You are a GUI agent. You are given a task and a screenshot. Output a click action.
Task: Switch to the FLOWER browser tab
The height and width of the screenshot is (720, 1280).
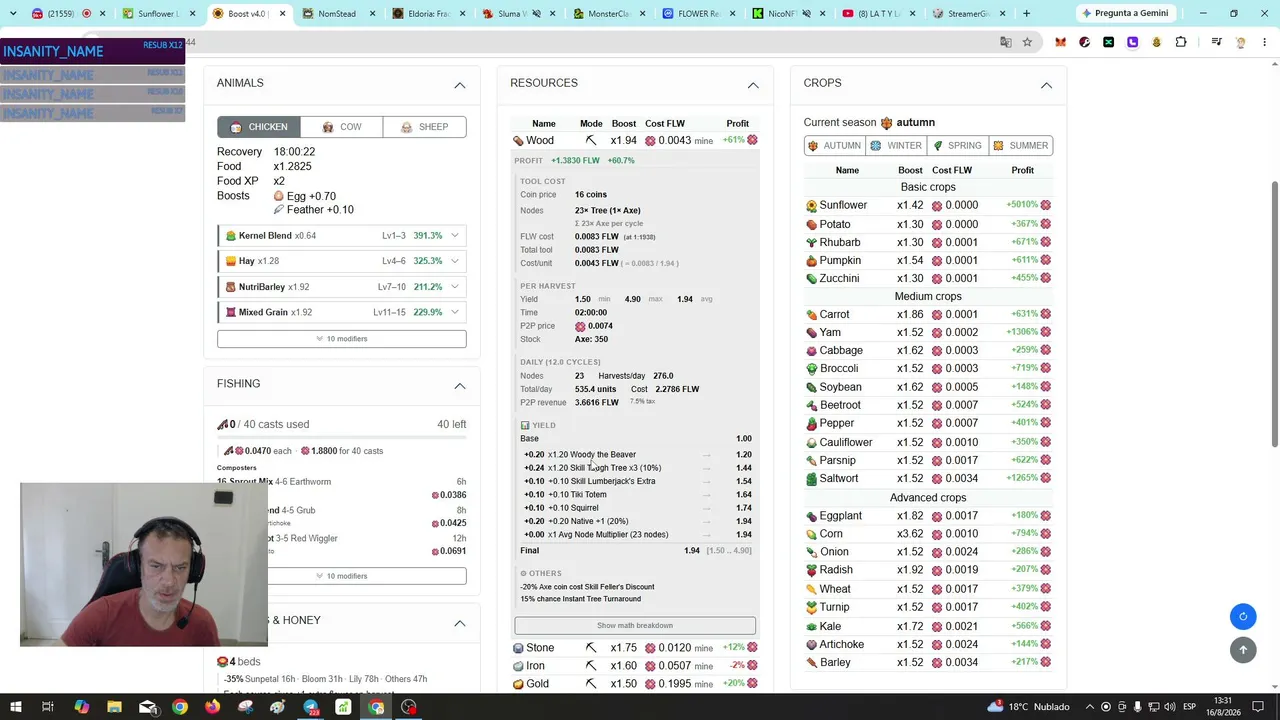pos(697,14)
